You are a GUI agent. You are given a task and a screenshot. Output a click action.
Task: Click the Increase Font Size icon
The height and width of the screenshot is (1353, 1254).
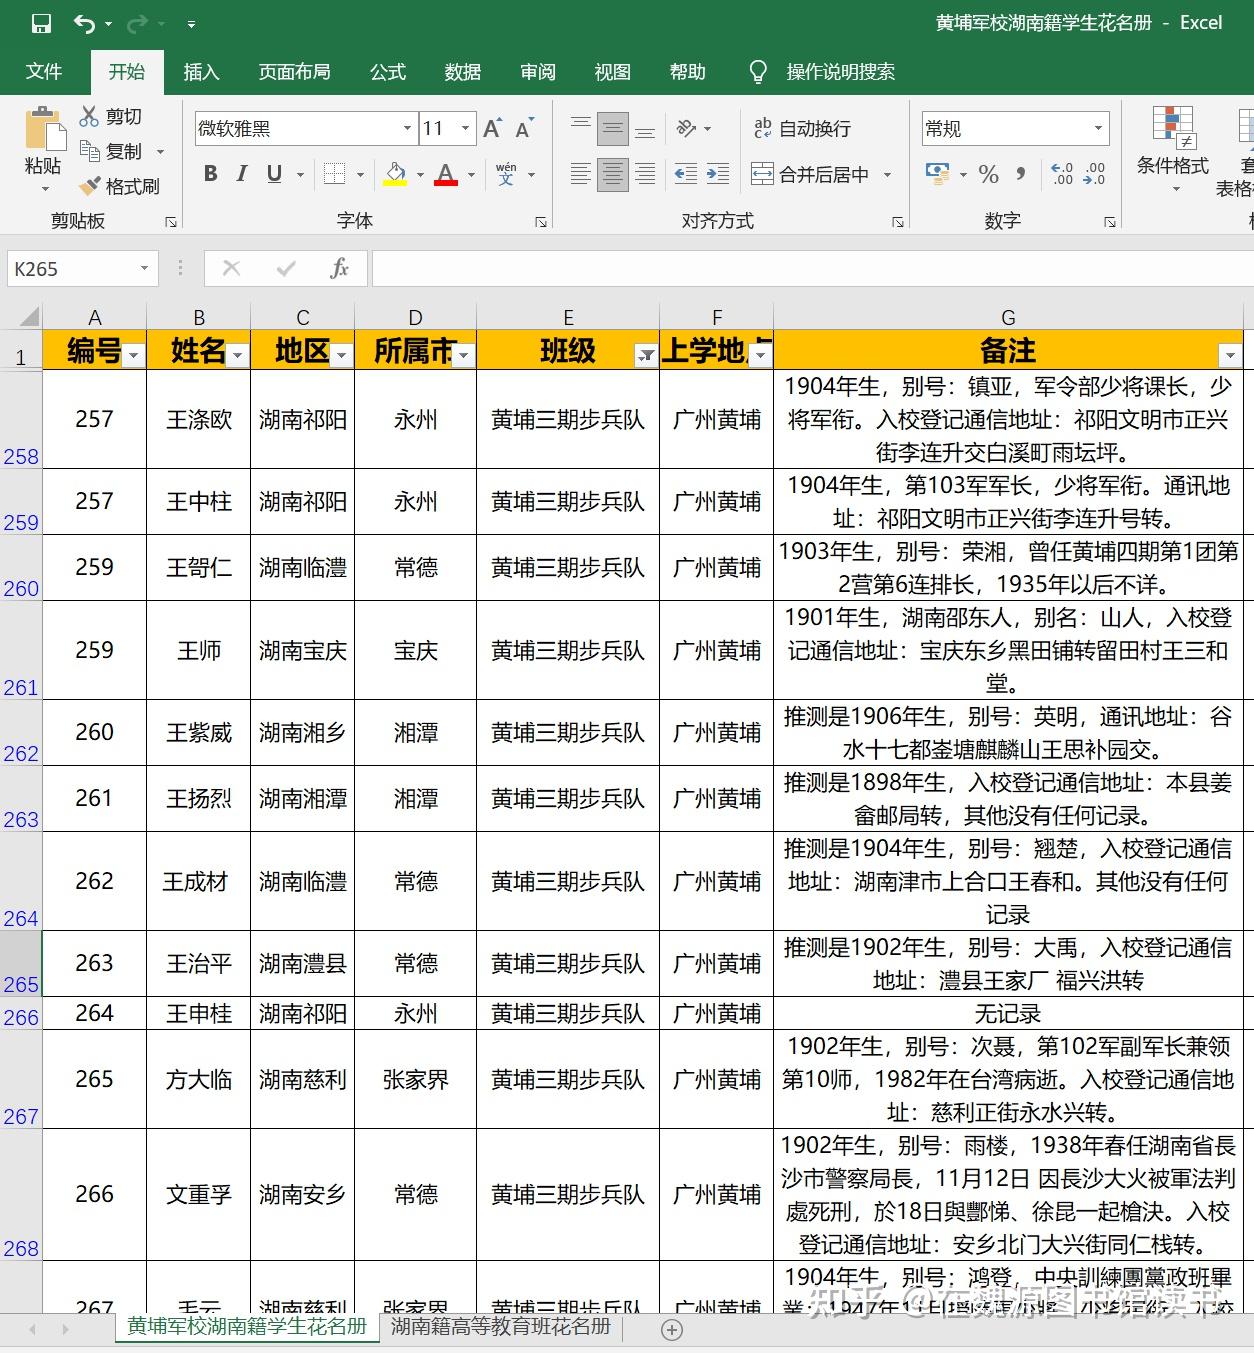pyautogui.click(x=492, y=128)
